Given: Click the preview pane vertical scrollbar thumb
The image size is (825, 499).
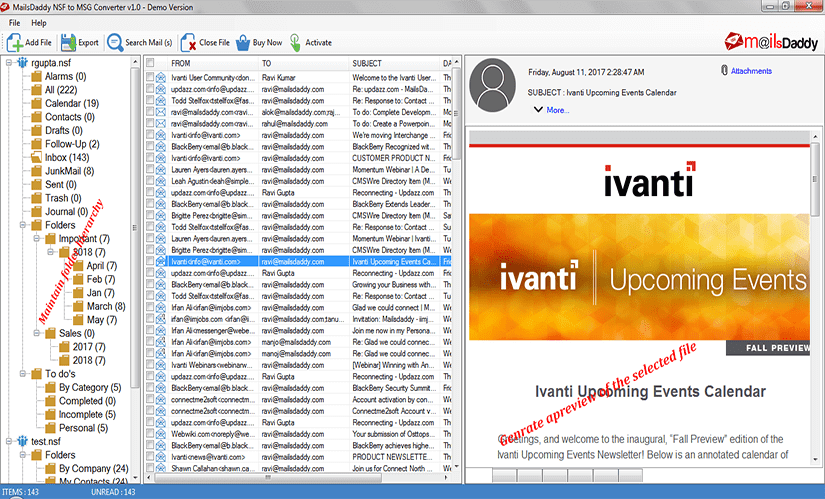Looking at the screenshot, I should click(815, 179).
